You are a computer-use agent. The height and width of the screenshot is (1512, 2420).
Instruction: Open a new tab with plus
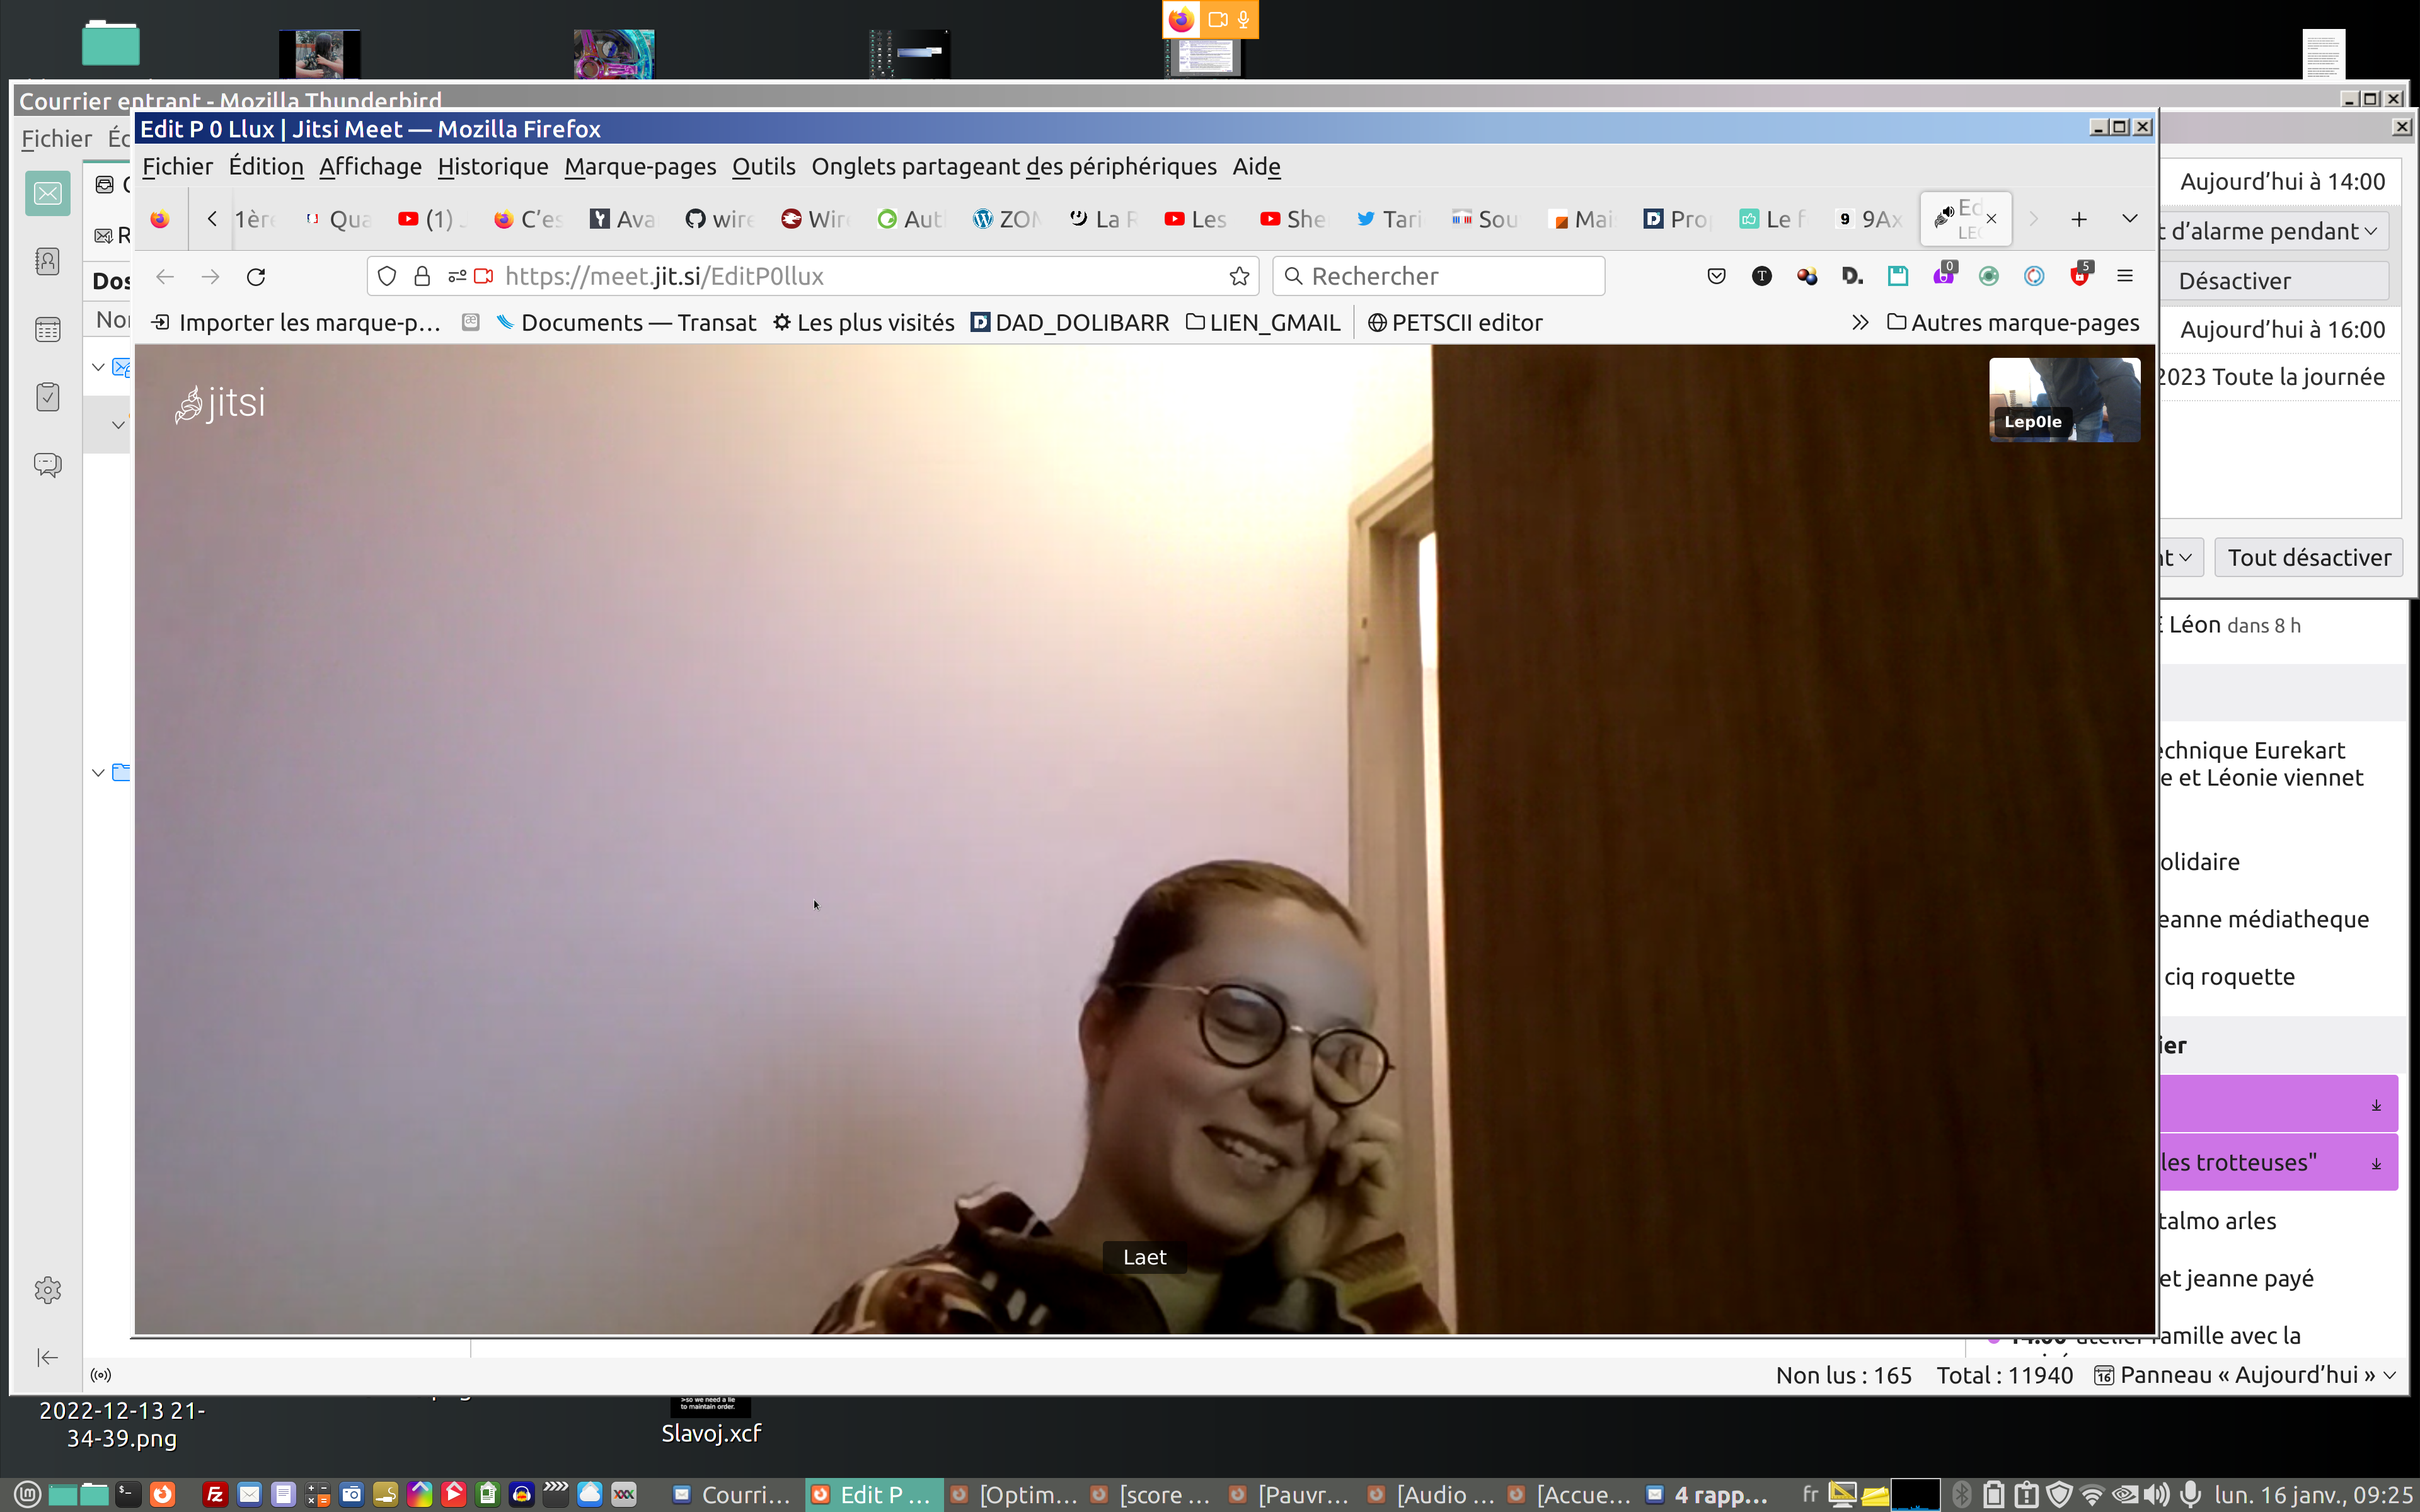click(x=2079, y=219)
